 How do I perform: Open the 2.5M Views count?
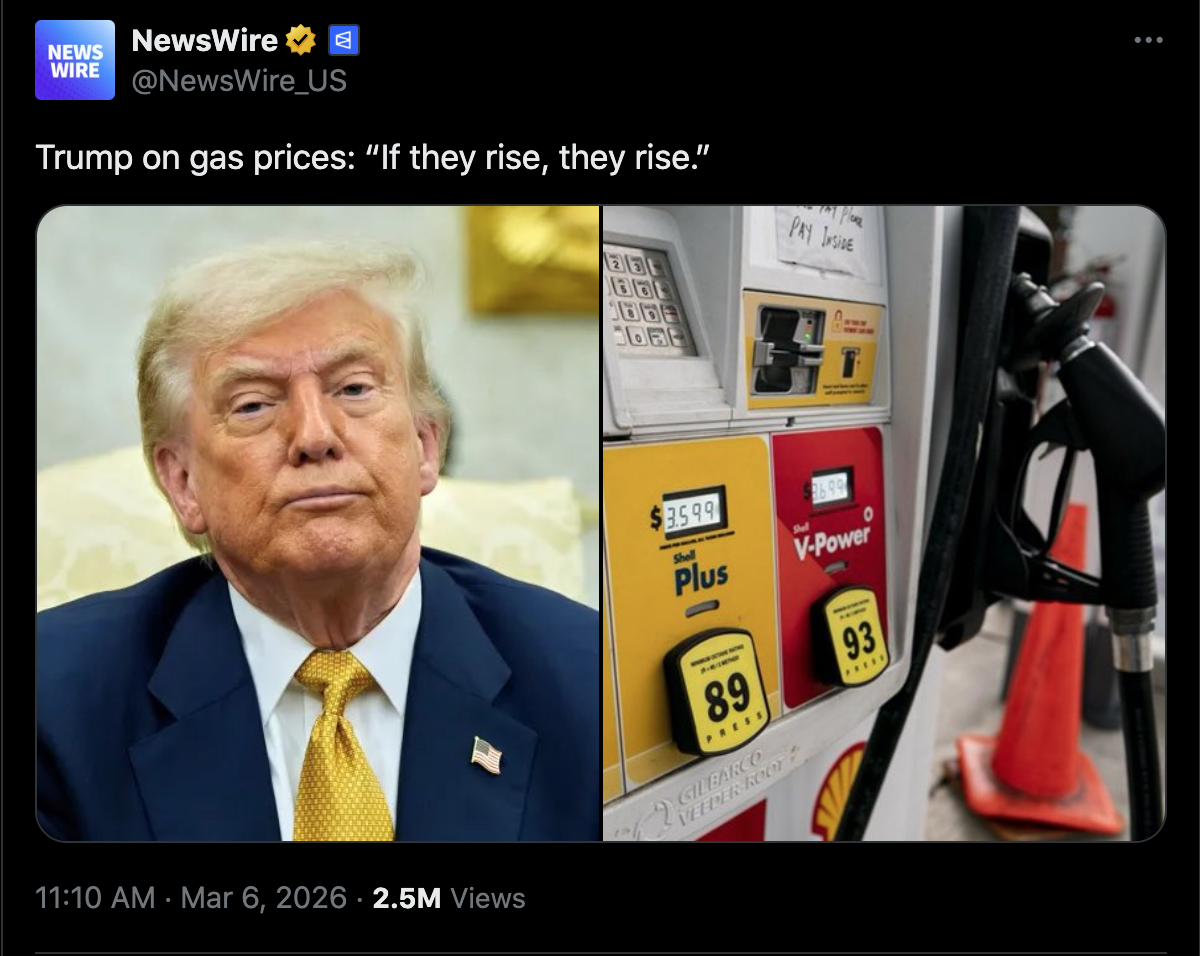(448, 897)
